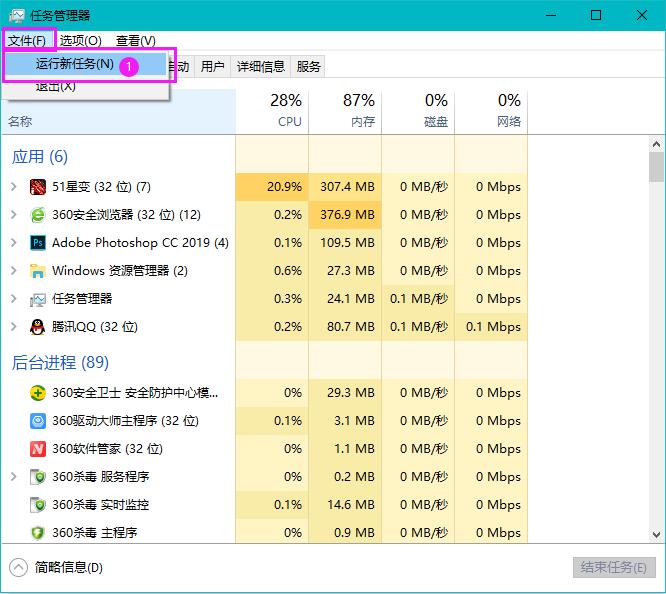Select the 应用 (6) group heading
666x594 pixels.
click(x=40, y=157)
